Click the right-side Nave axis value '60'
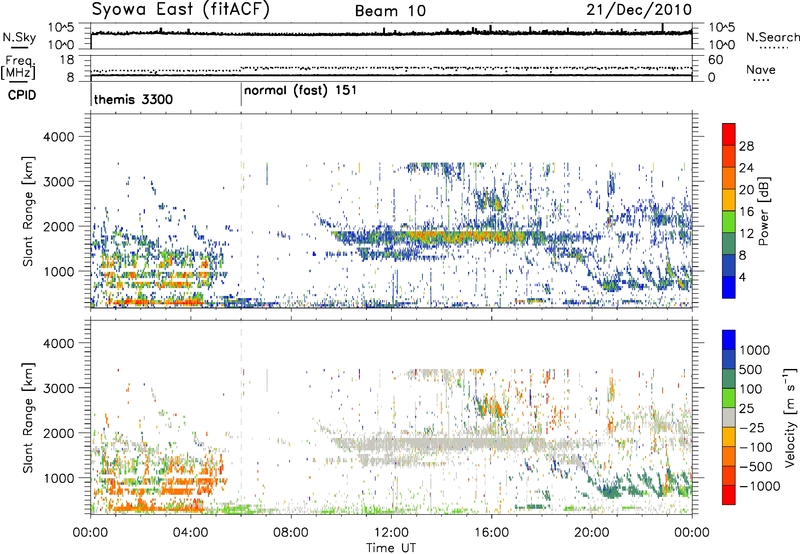The image size is (800, 554). 715,60
